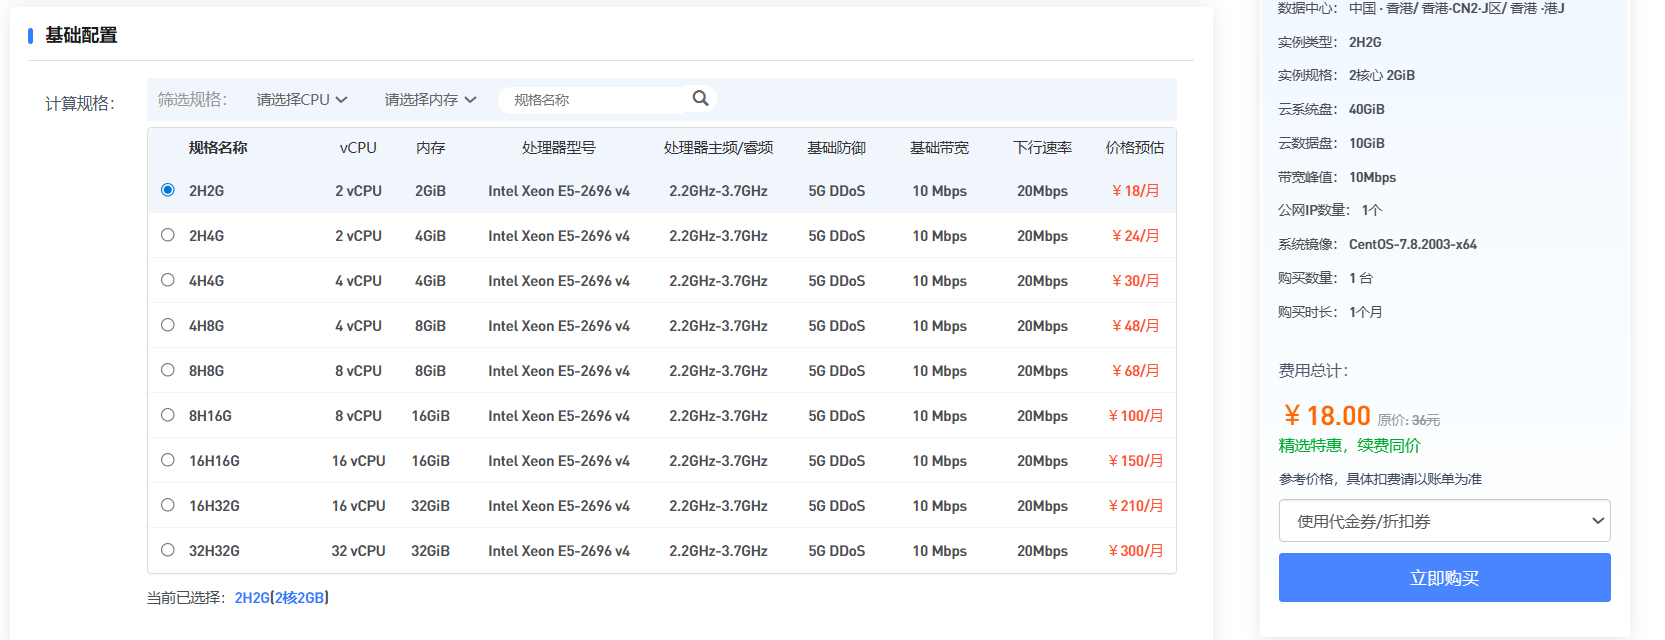Select the 2H2G spec radio button
The height and width of the screenshot is (640, 1665).
pos(168,190)
